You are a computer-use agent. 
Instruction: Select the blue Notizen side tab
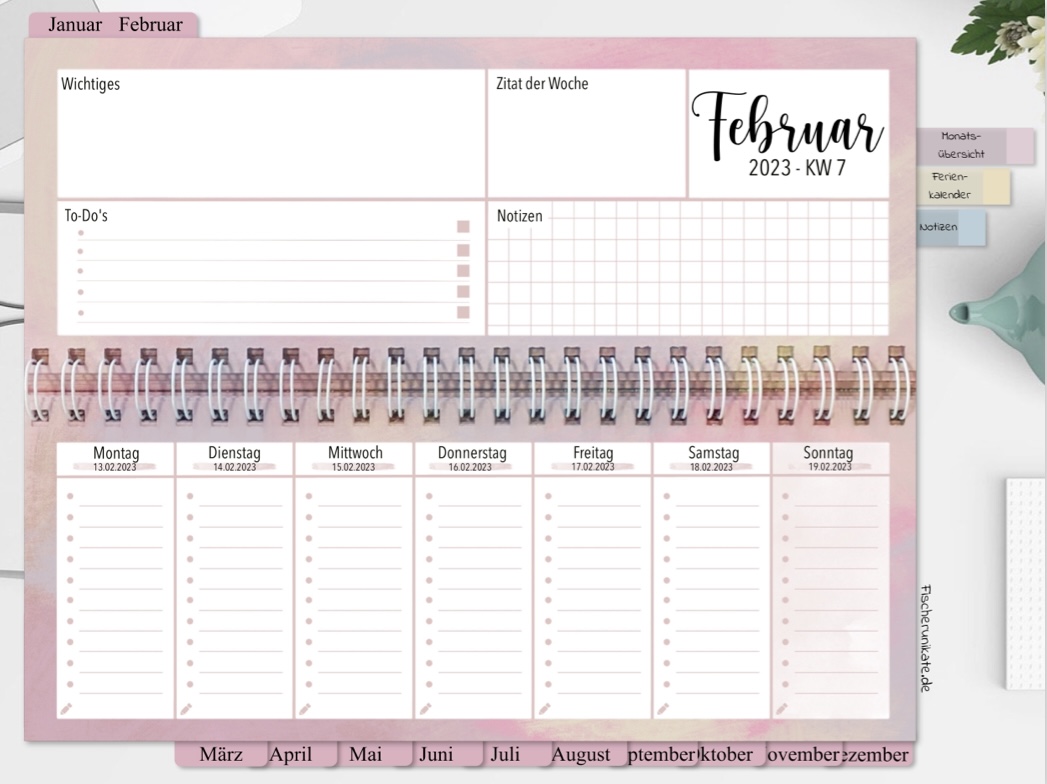[950, 228]
